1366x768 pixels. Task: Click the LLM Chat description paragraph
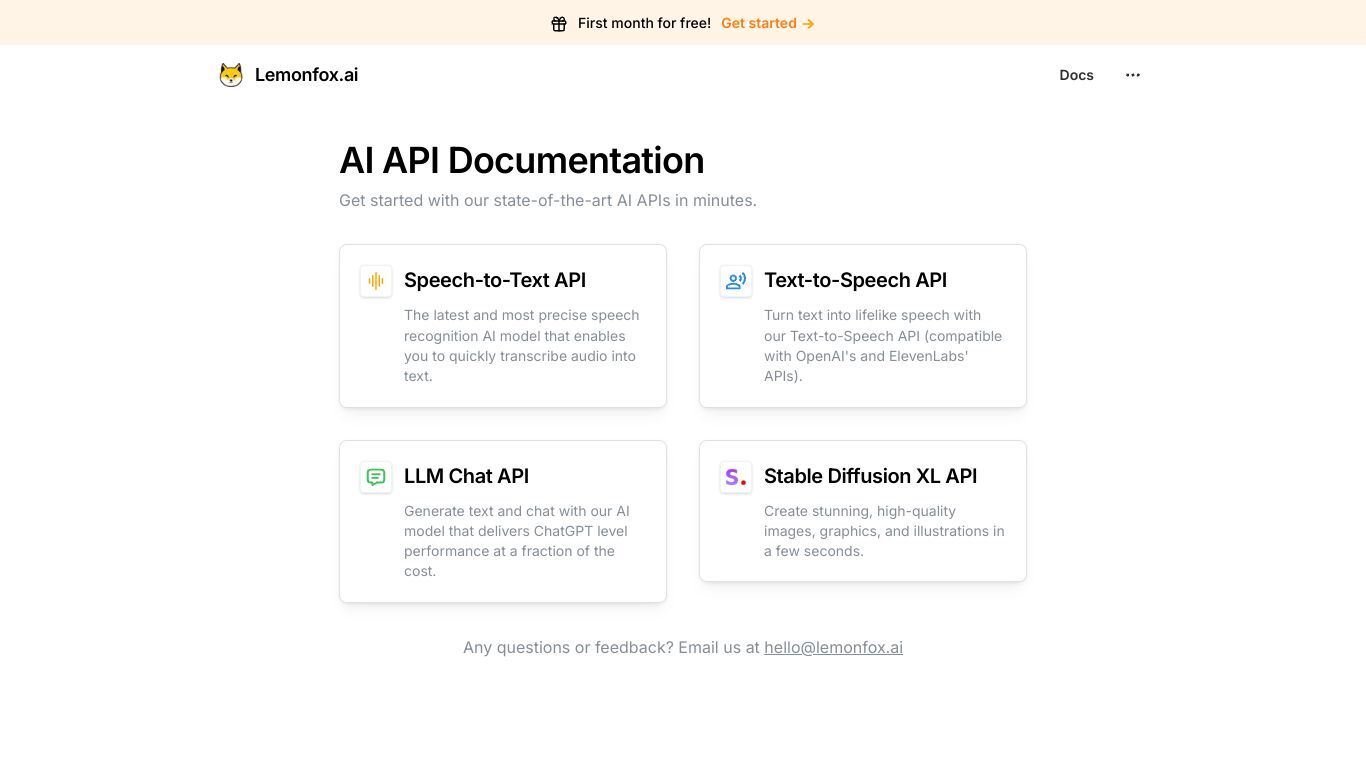pos(517,541)
